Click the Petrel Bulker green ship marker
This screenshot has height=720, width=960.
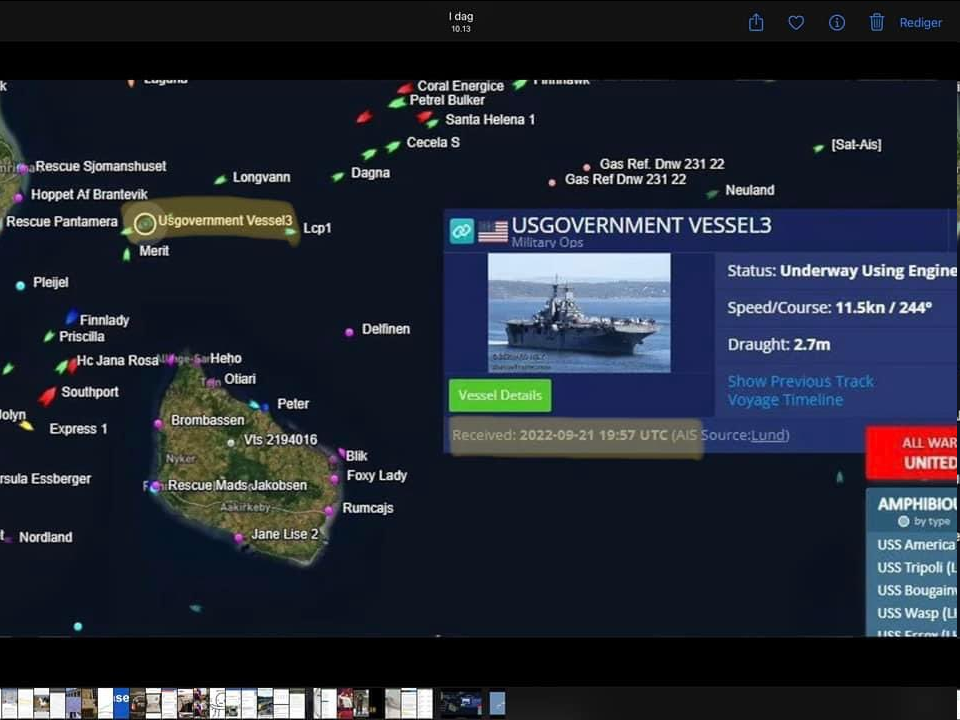397,103
